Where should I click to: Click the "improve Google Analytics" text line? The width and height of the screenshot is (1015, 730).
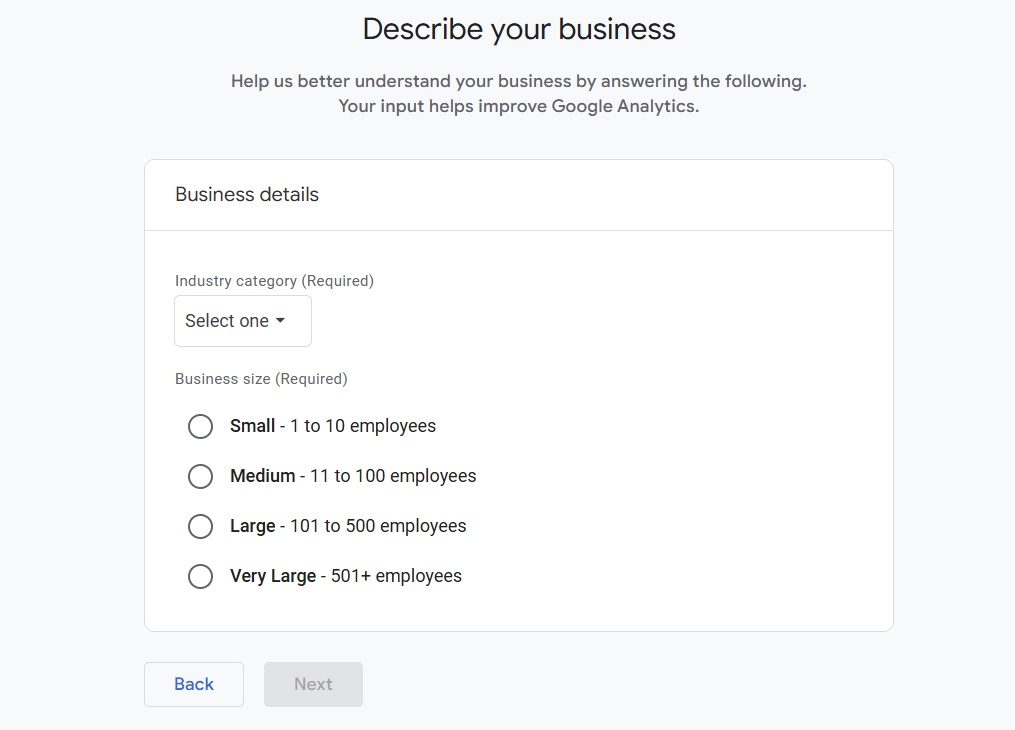(x=518, y=106)
